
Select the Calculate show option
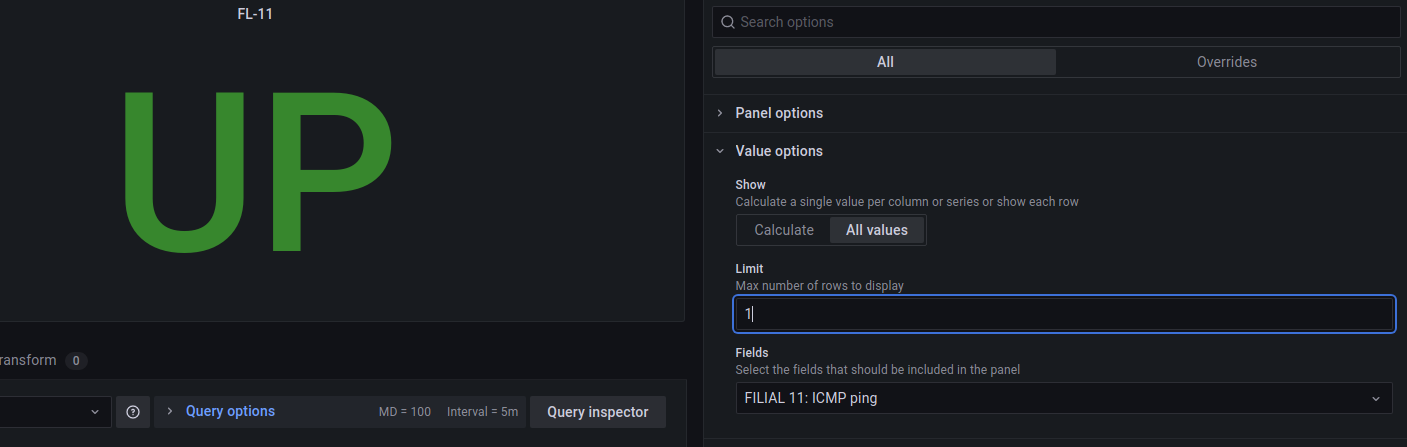tap(783, 230)
